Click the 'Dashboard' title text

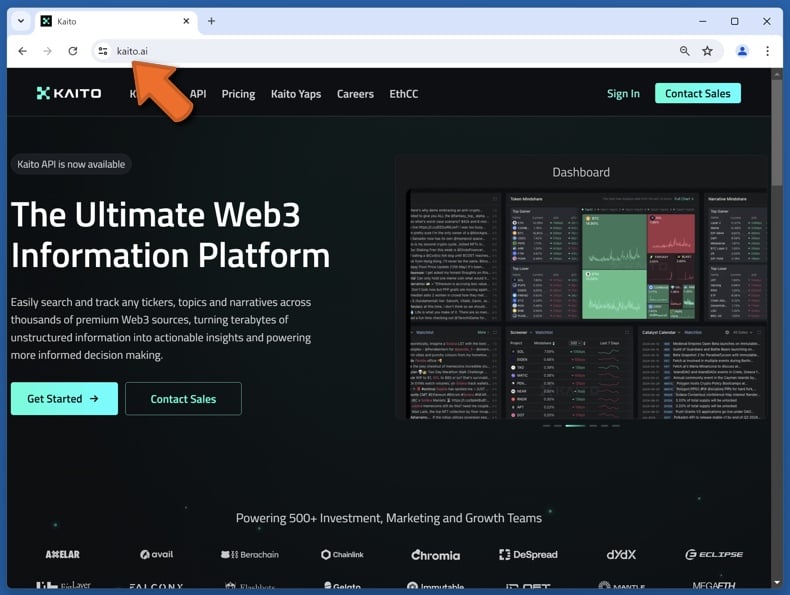[581, 172]
